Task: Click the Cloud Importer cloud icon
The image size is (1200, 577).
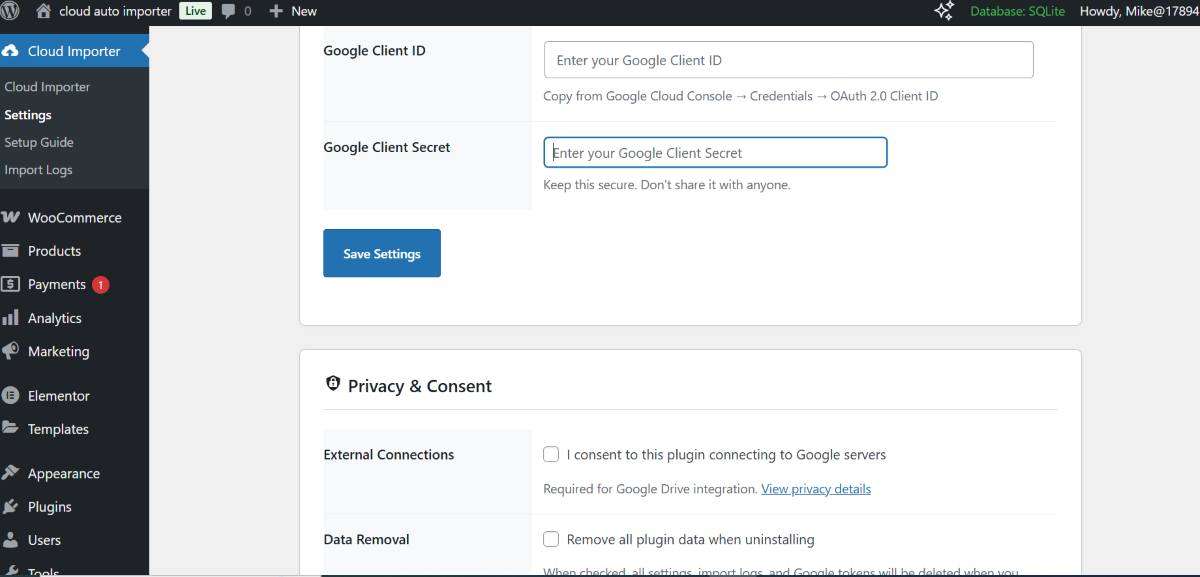Action: tap(11, 51)
